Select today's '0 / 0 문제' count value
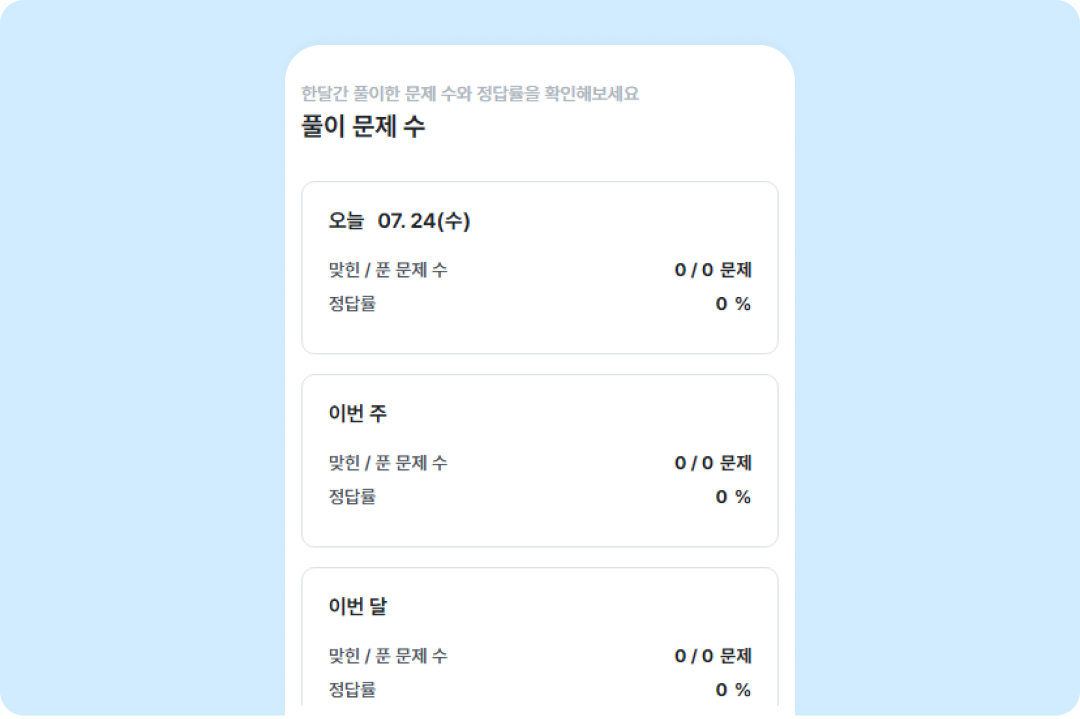The width and height of the screenshot is (1080, 719). (x=713, y=270)
